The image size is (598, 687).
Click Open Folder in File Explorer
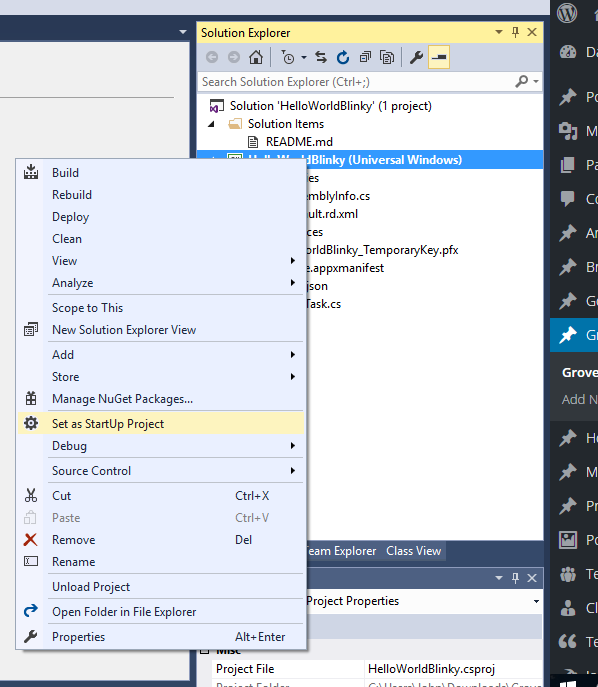tap(160, 612)
